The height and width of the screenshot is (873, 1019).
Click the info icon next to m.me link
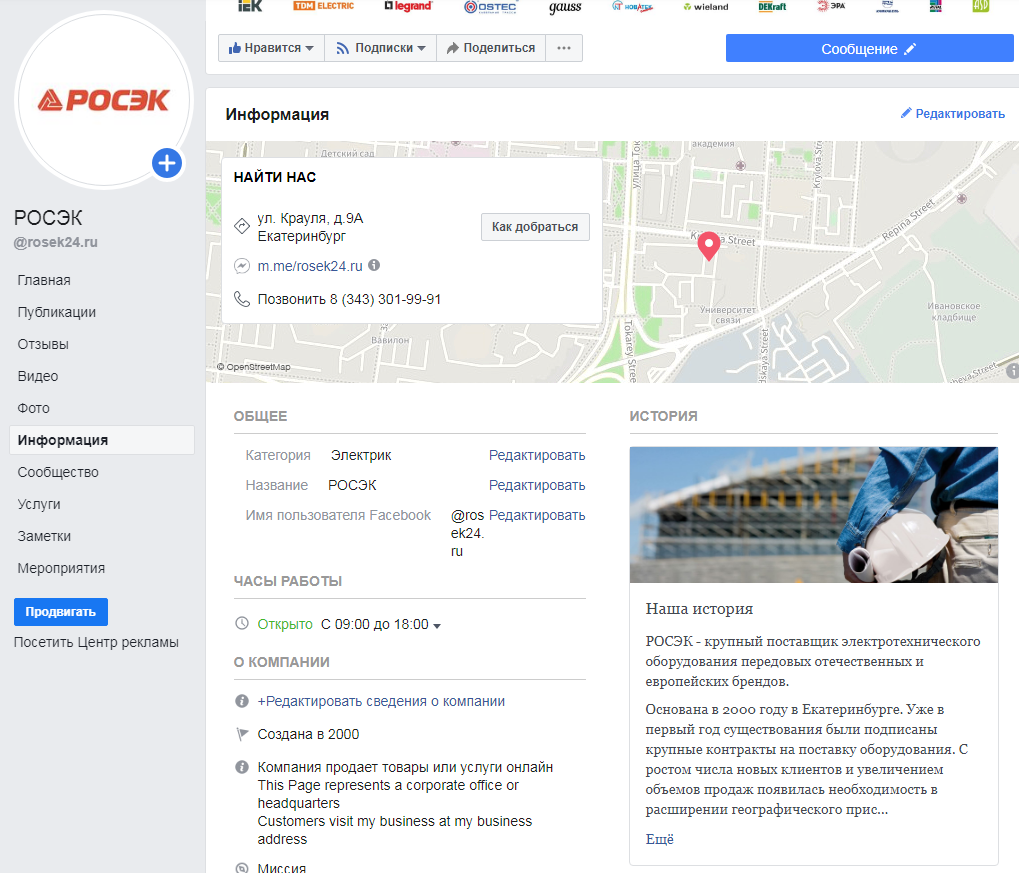[374, 265]
